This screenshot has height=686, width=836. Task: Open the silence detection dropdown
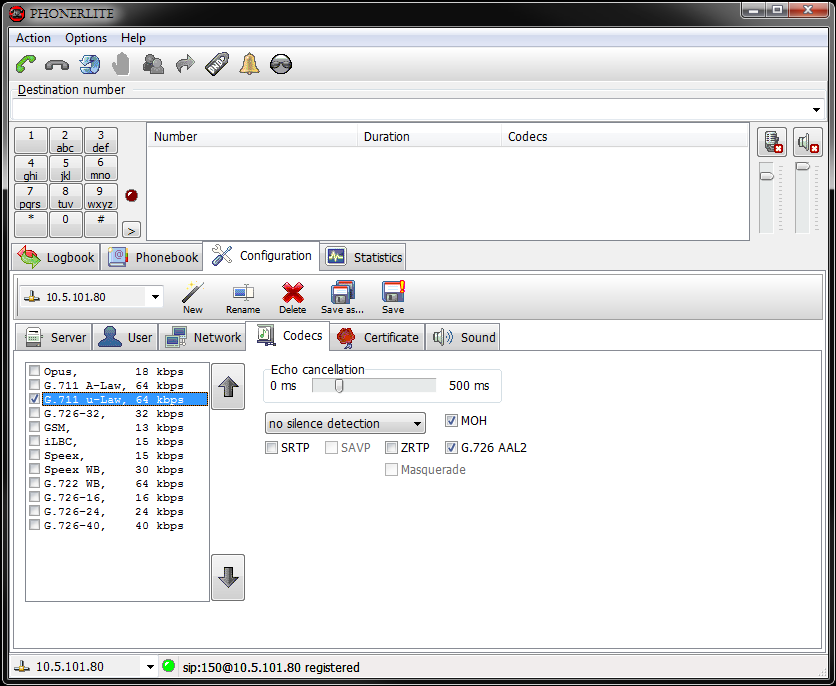point(345,423)
